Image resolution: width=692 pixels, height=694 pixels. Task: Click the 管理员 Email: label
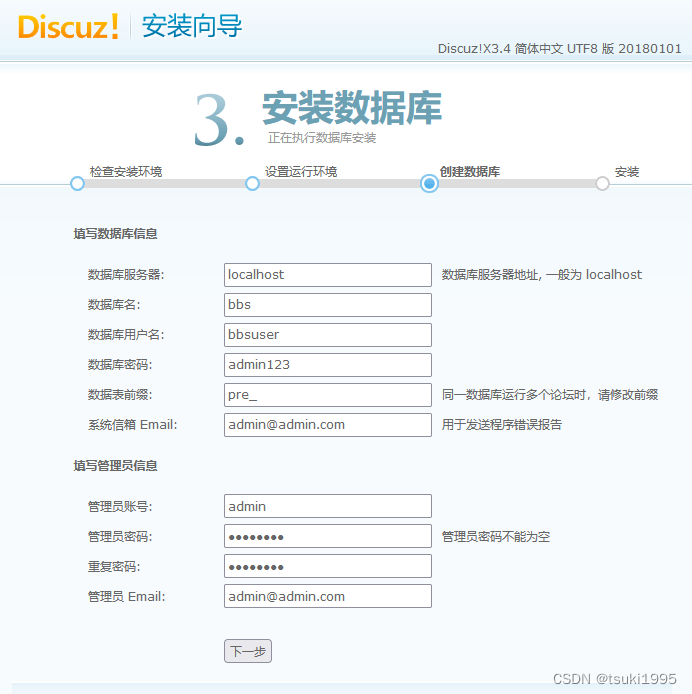pos(126,597)
